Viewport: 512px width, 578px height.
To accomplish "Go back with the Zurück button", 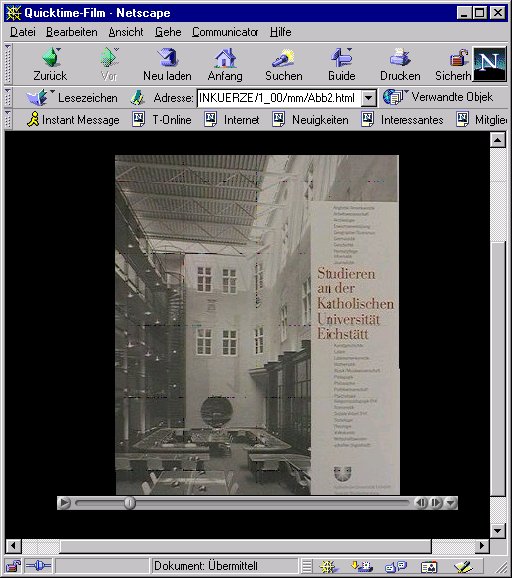I will pos(50,64).
